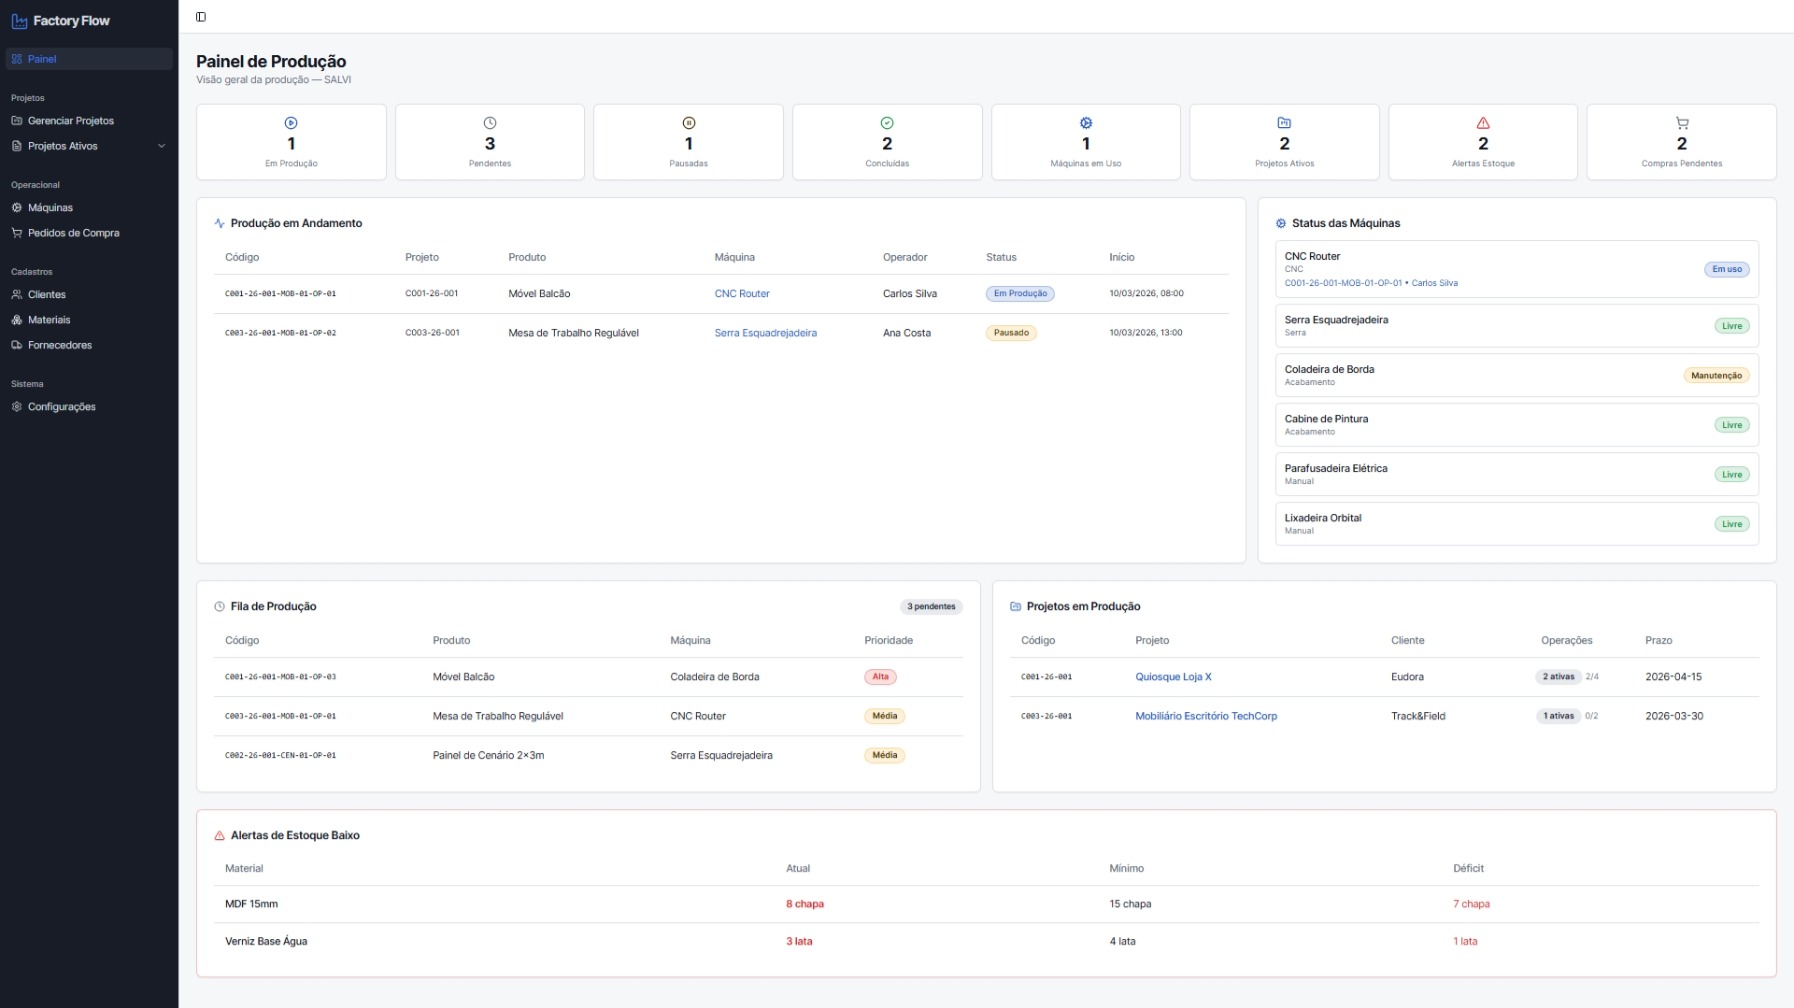This screenshot has height=1008, width=1794.
Task: Open the Quiosque Loja X project
Action: pyautogui.click(x=1173, y=677)
